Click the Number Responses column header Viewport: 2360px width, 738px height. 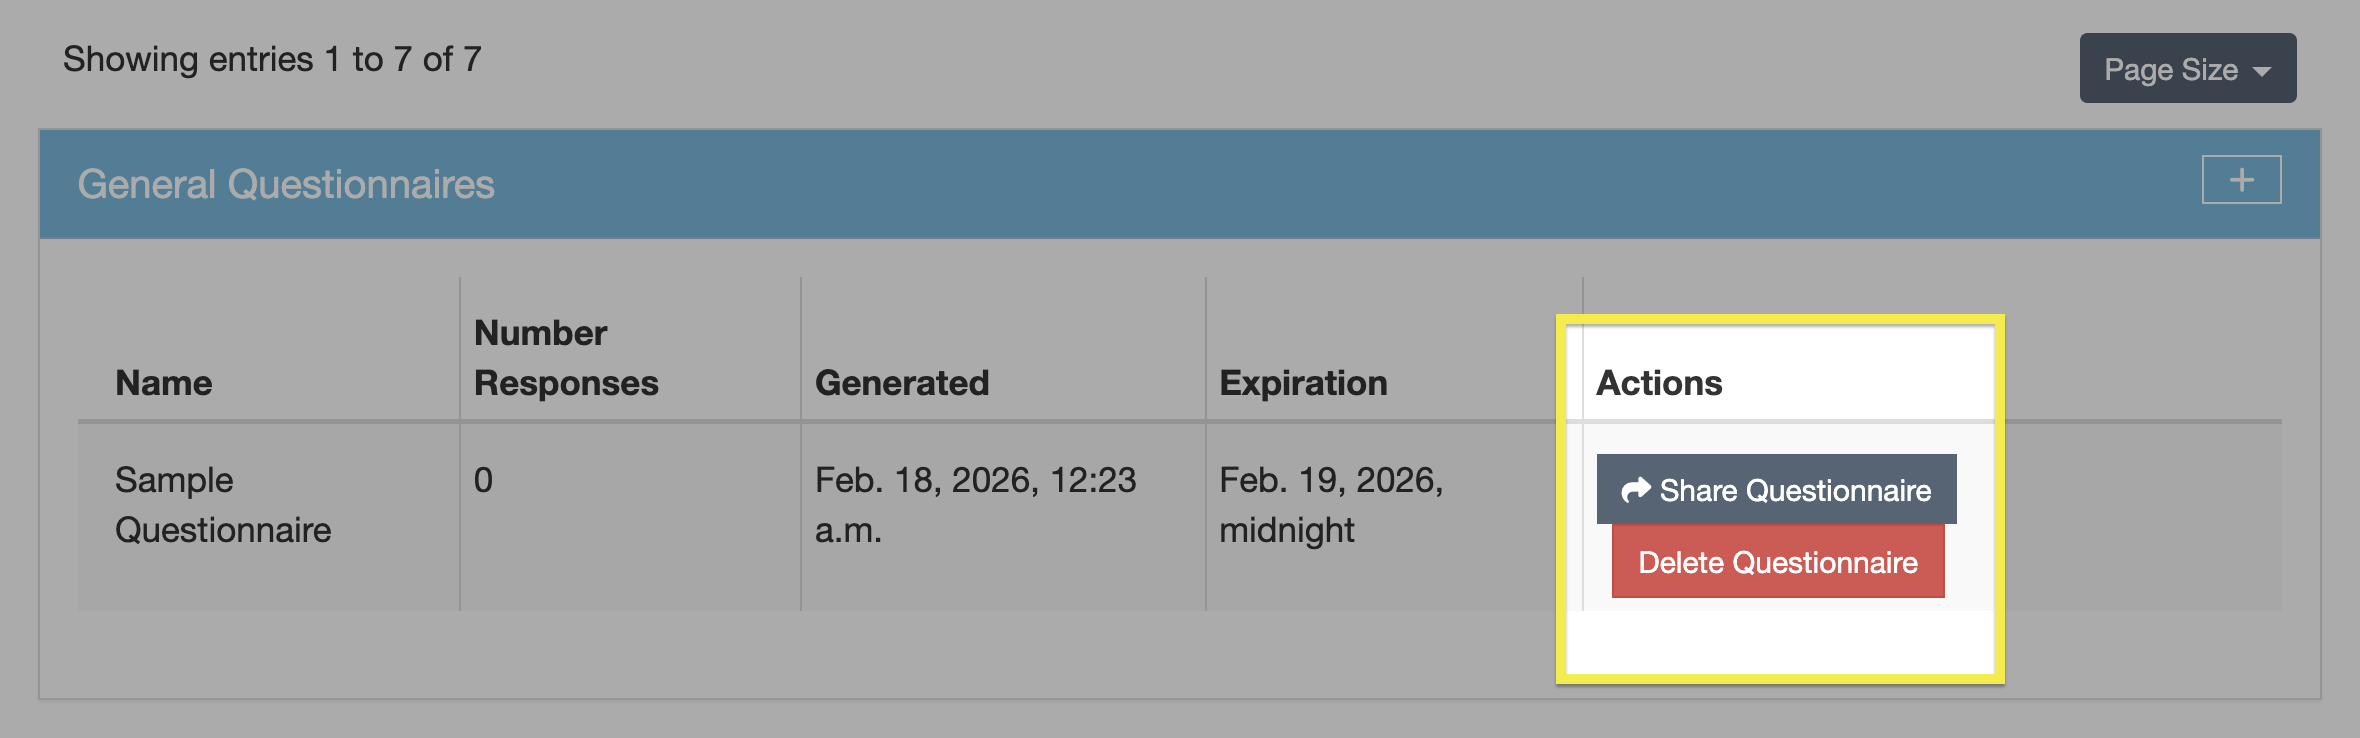pyautogui.click(x=566, y=358)
